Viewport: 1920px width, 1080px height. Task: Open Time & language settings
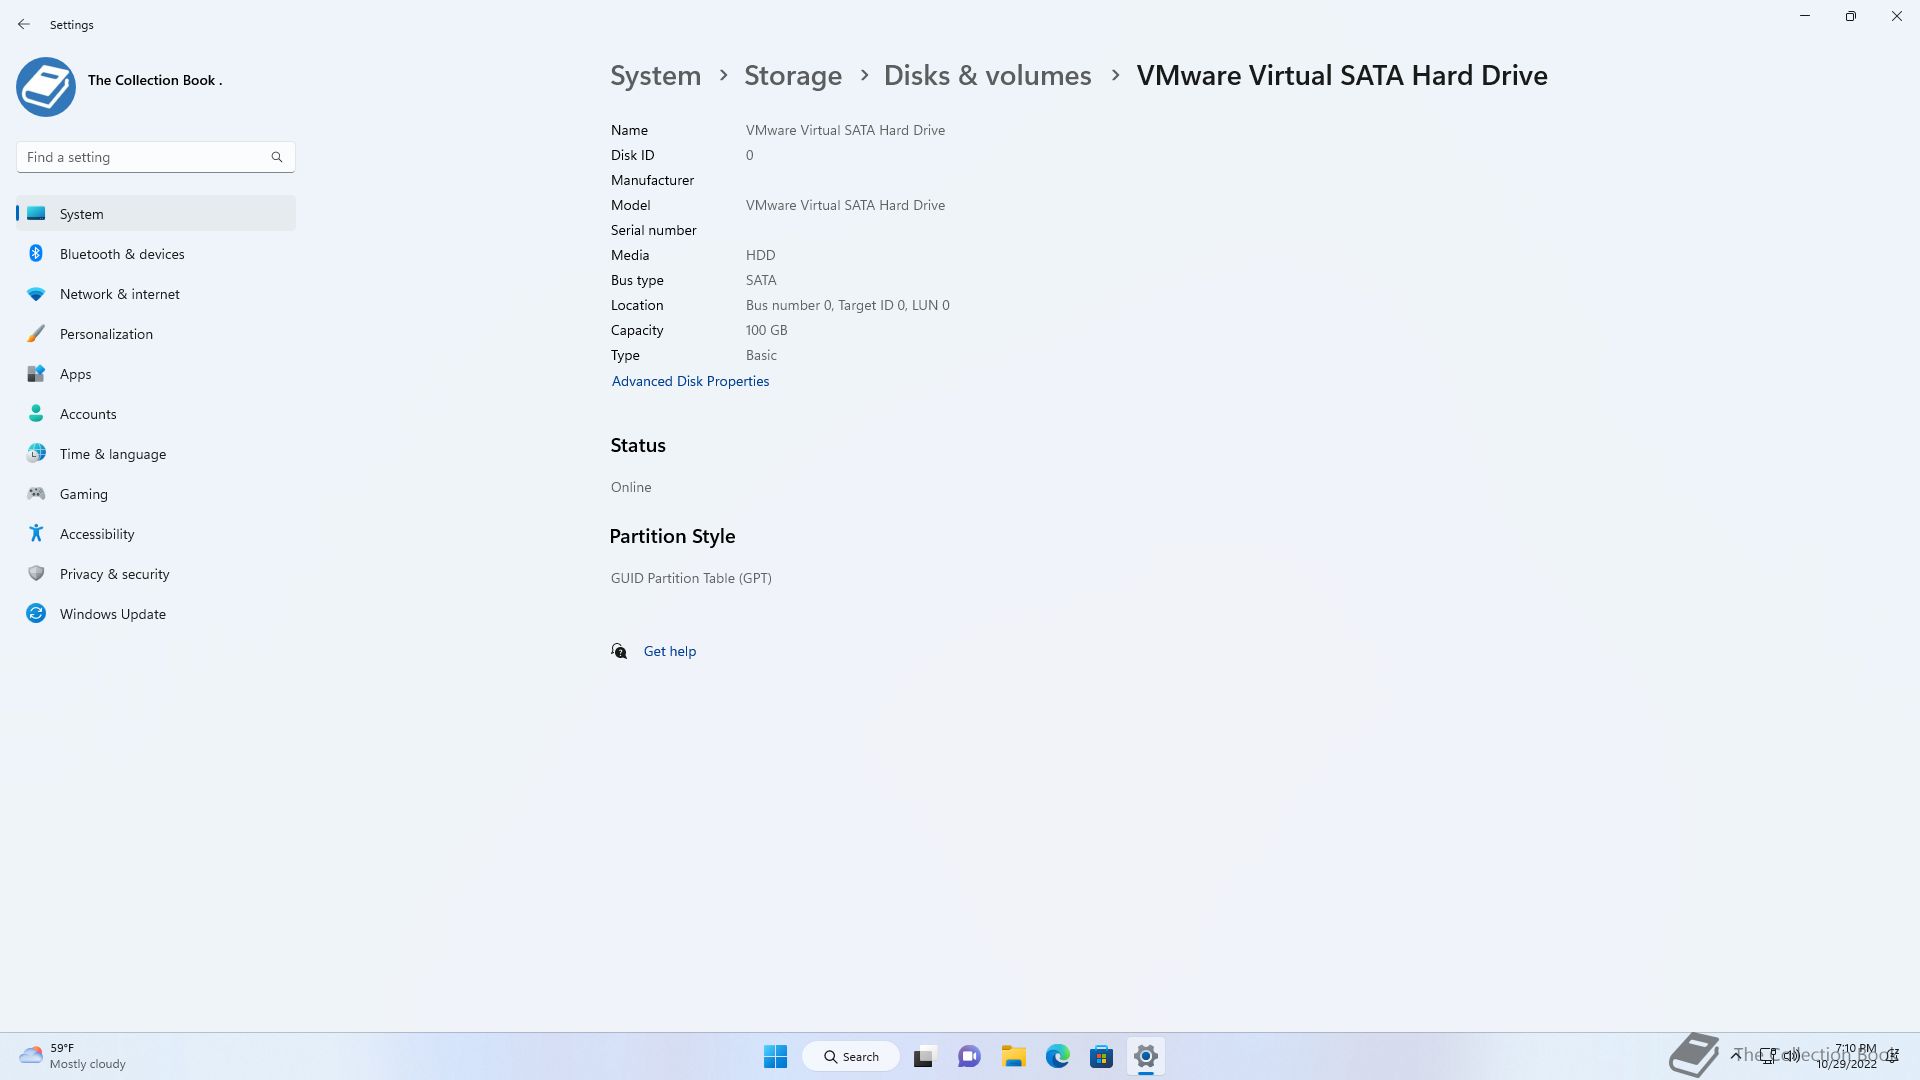coord(156,454)
